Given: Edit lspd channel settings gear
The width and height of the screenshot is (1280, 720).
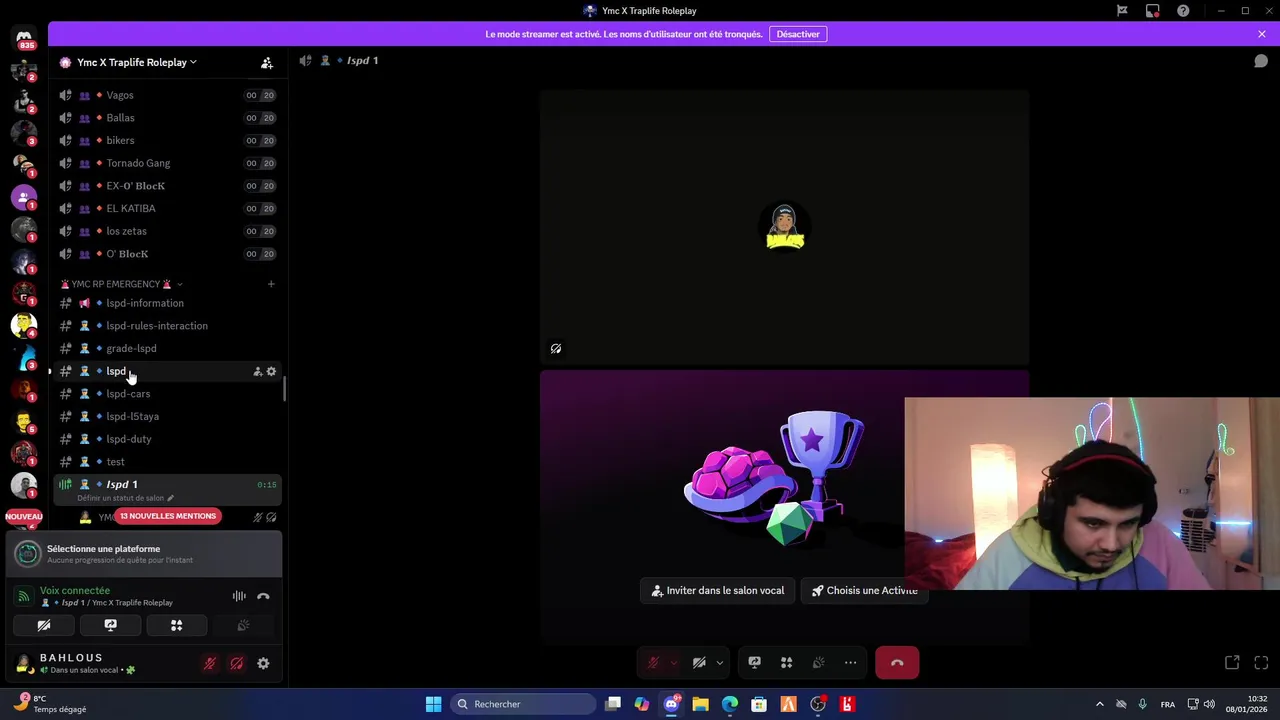Looking at the screenshot, I should (271, 372).
